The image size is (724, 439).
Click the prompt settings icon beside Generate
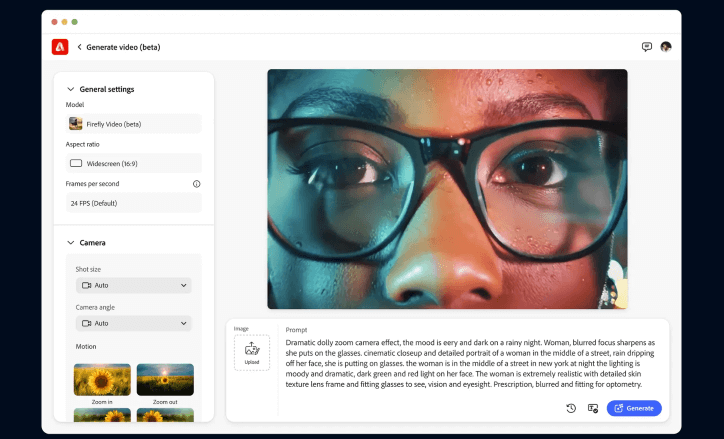(593, 408)
